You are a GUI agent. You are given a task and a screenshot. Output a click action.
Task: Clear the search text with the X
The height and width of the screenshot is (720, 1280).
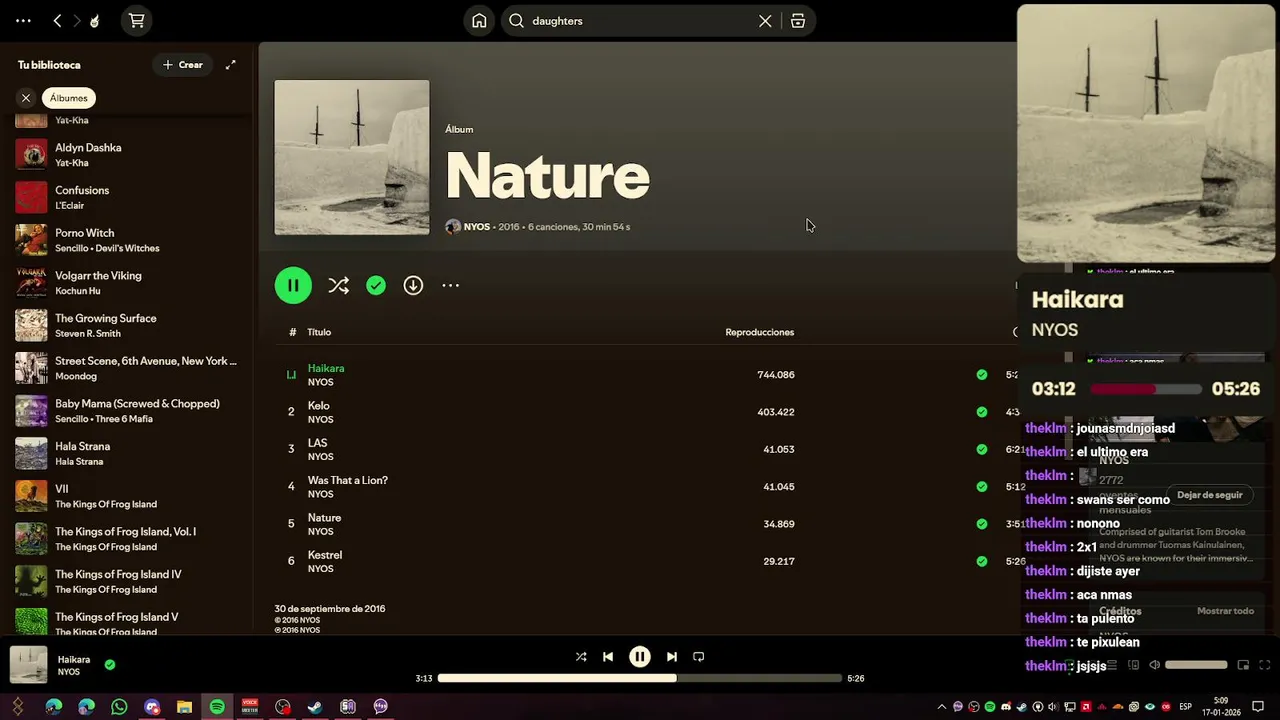tap(765, 21)
